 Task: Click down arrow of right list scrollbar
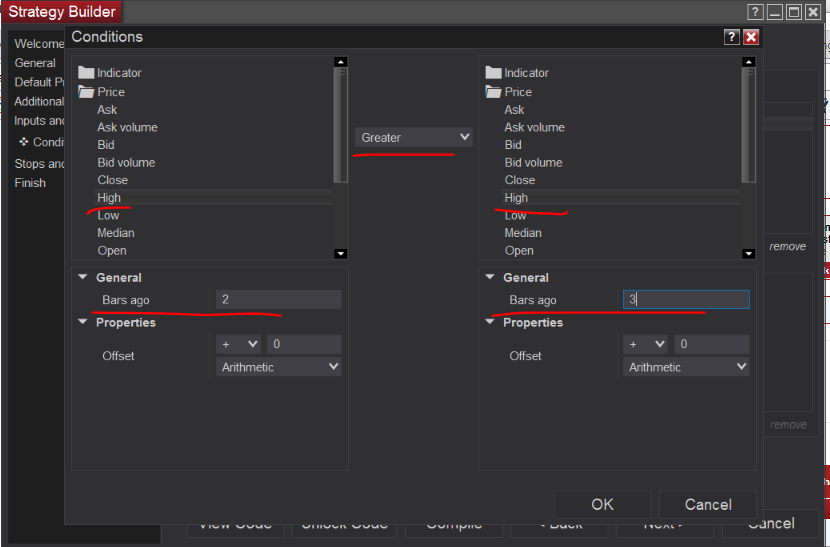748,254
